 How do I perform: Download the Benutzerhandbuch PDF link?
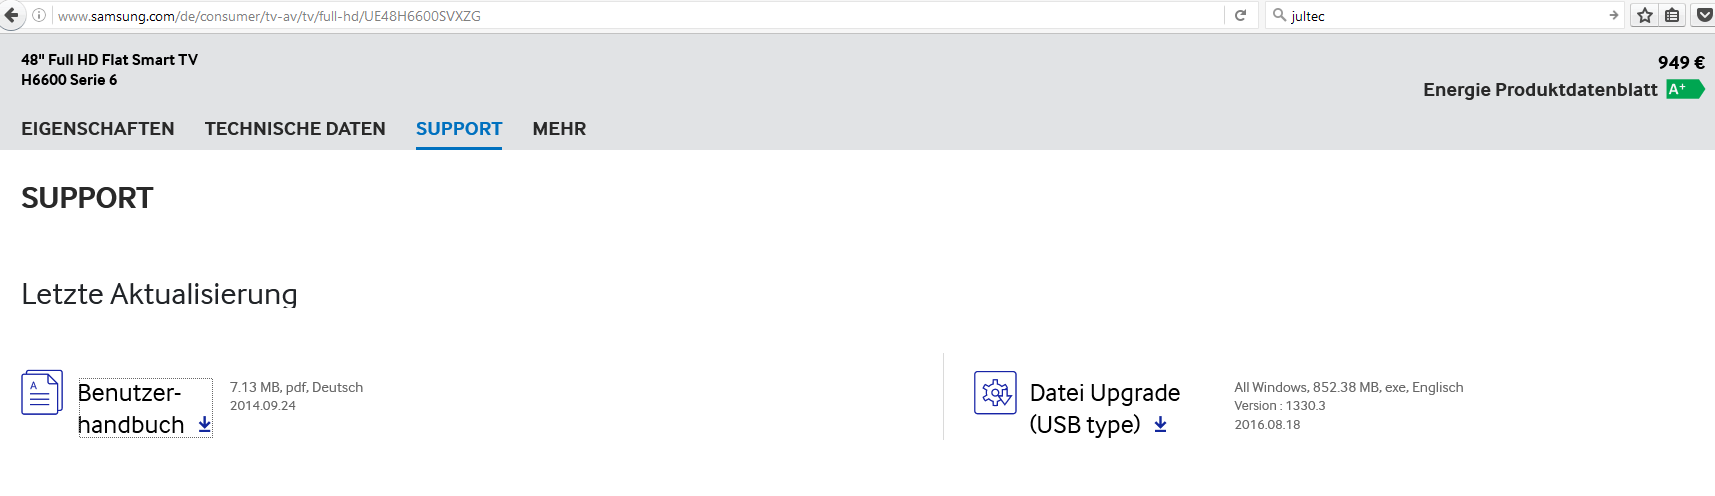[130, 408]
